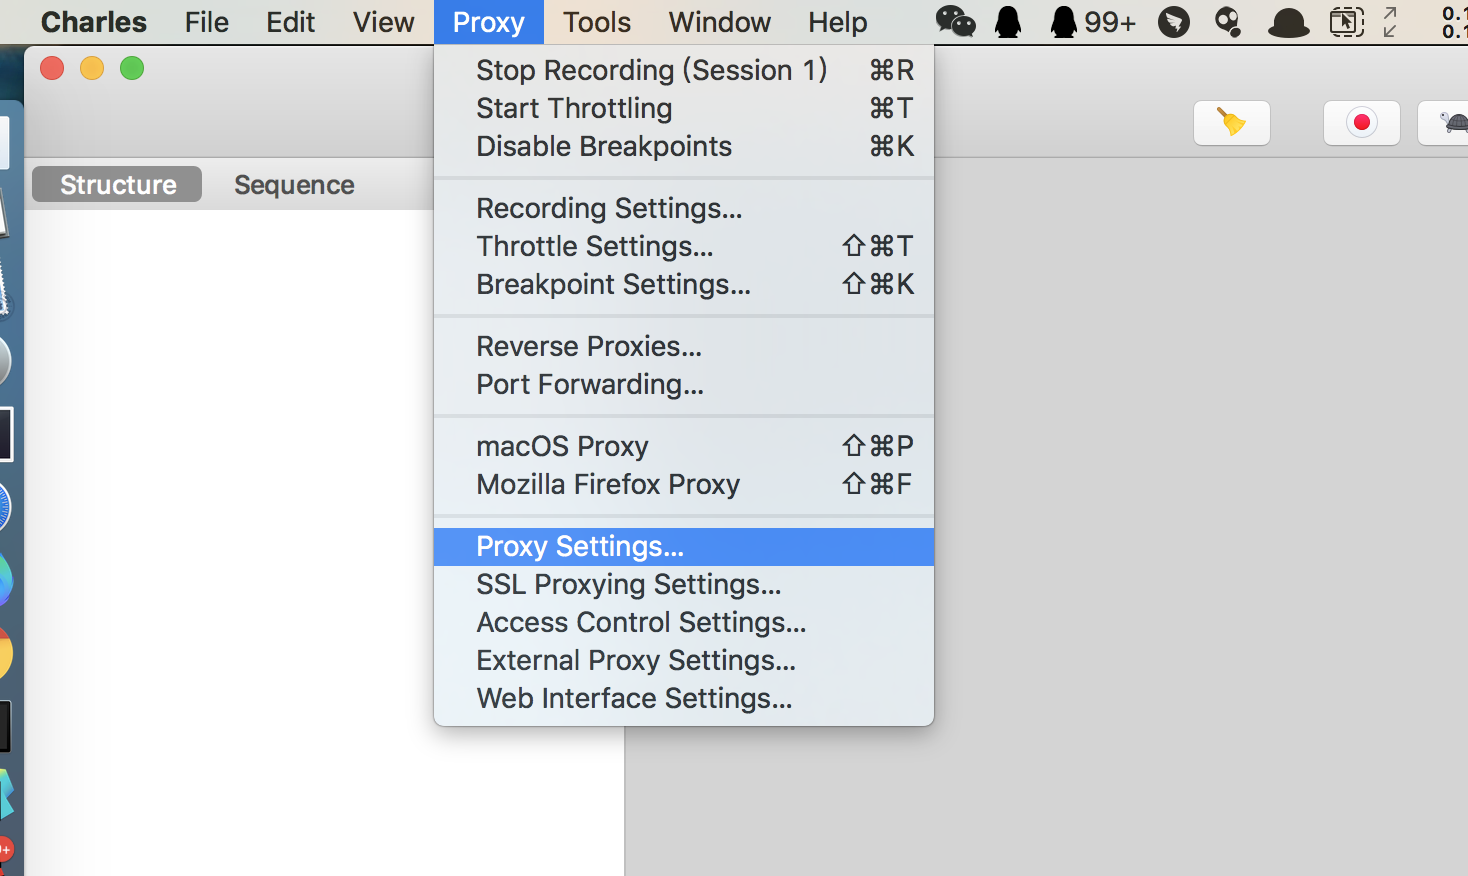The image size is (1468, 876).
Task: Open the View menu
Action: pos(383,22)
